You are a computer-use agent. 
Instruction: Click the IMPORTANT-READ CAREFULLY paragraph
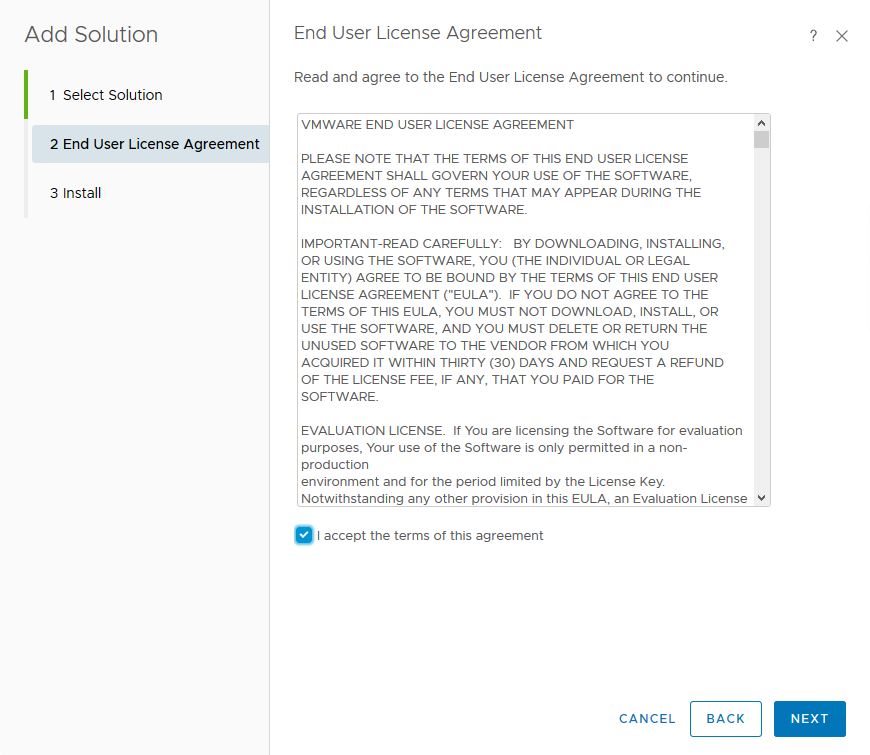[510, 320]
